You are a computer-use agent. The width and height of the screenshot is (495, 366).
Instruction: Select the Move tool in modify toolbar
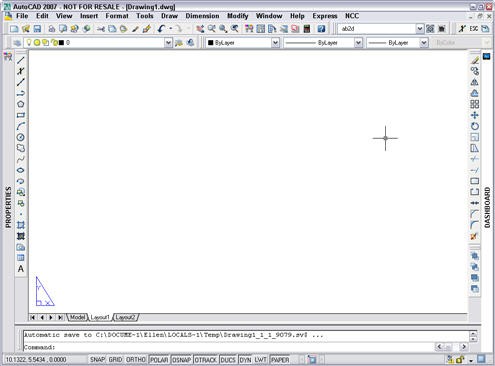tap(475, 115)
